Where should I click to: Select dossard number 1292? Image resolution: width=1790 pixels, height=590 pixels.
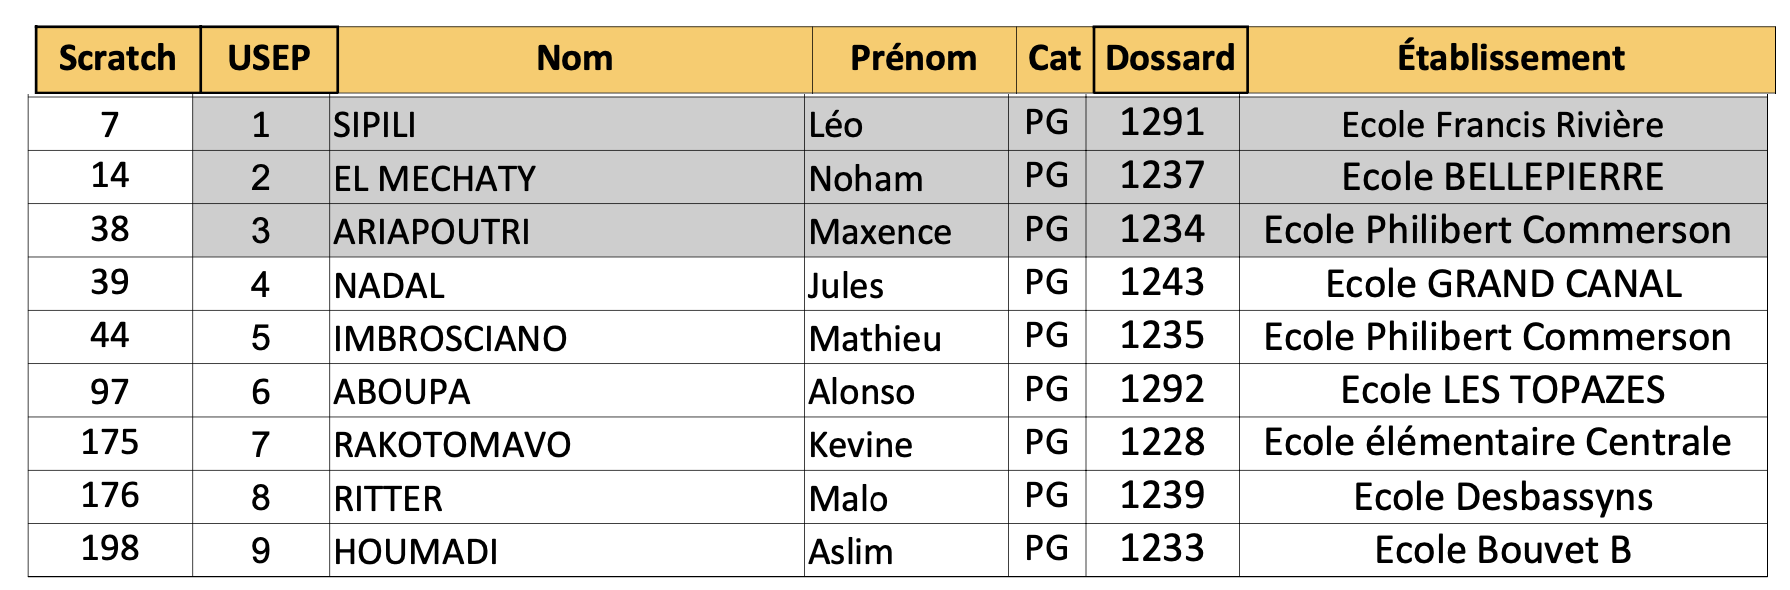[1162, 390]
